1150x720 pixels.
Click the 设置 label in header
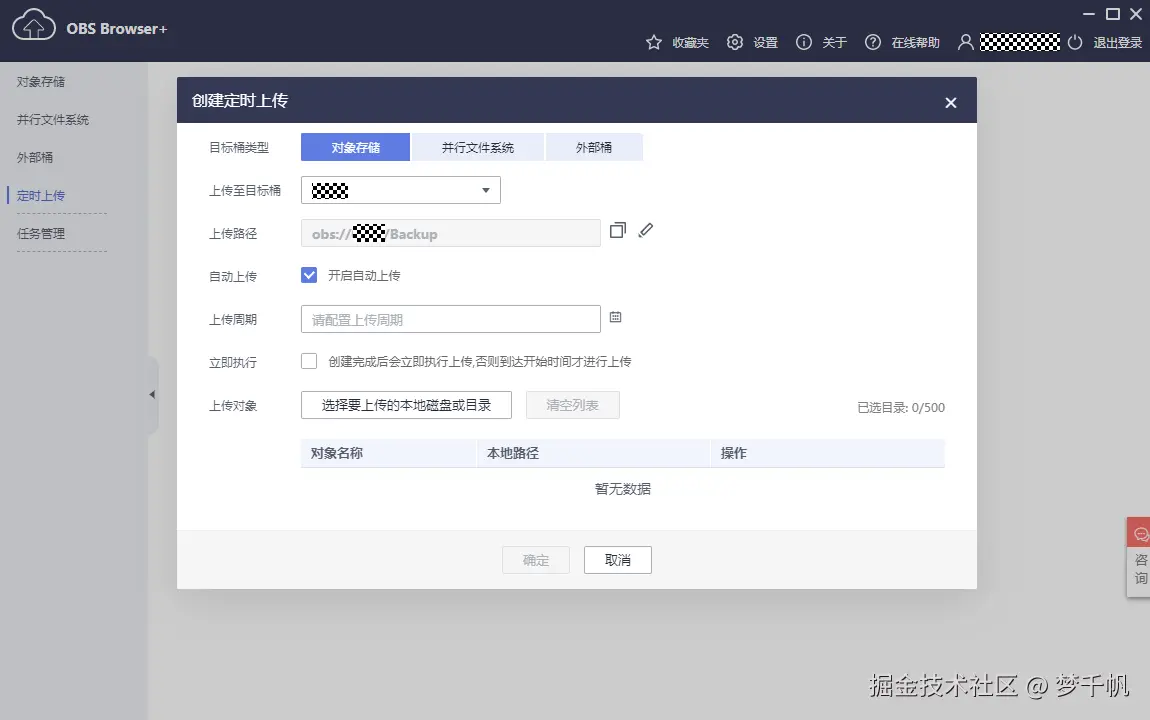tap(766, 43)
